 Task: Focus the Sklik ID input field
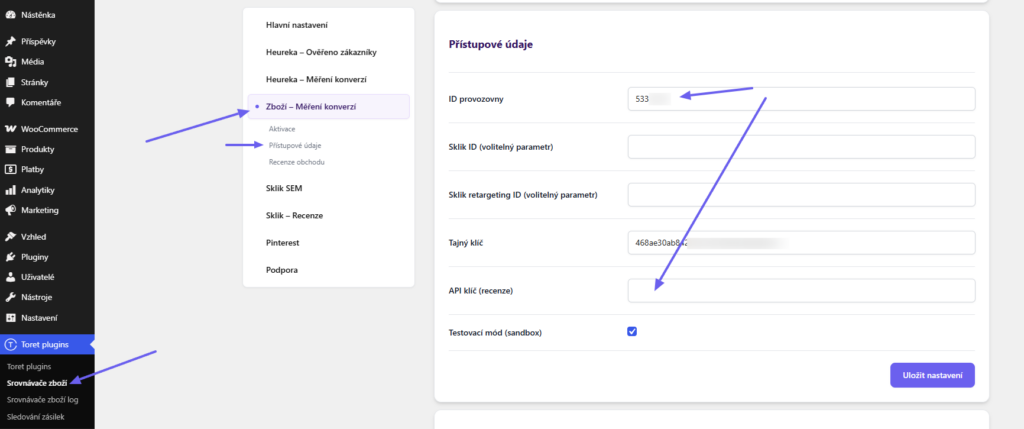(x=801, y=147)
